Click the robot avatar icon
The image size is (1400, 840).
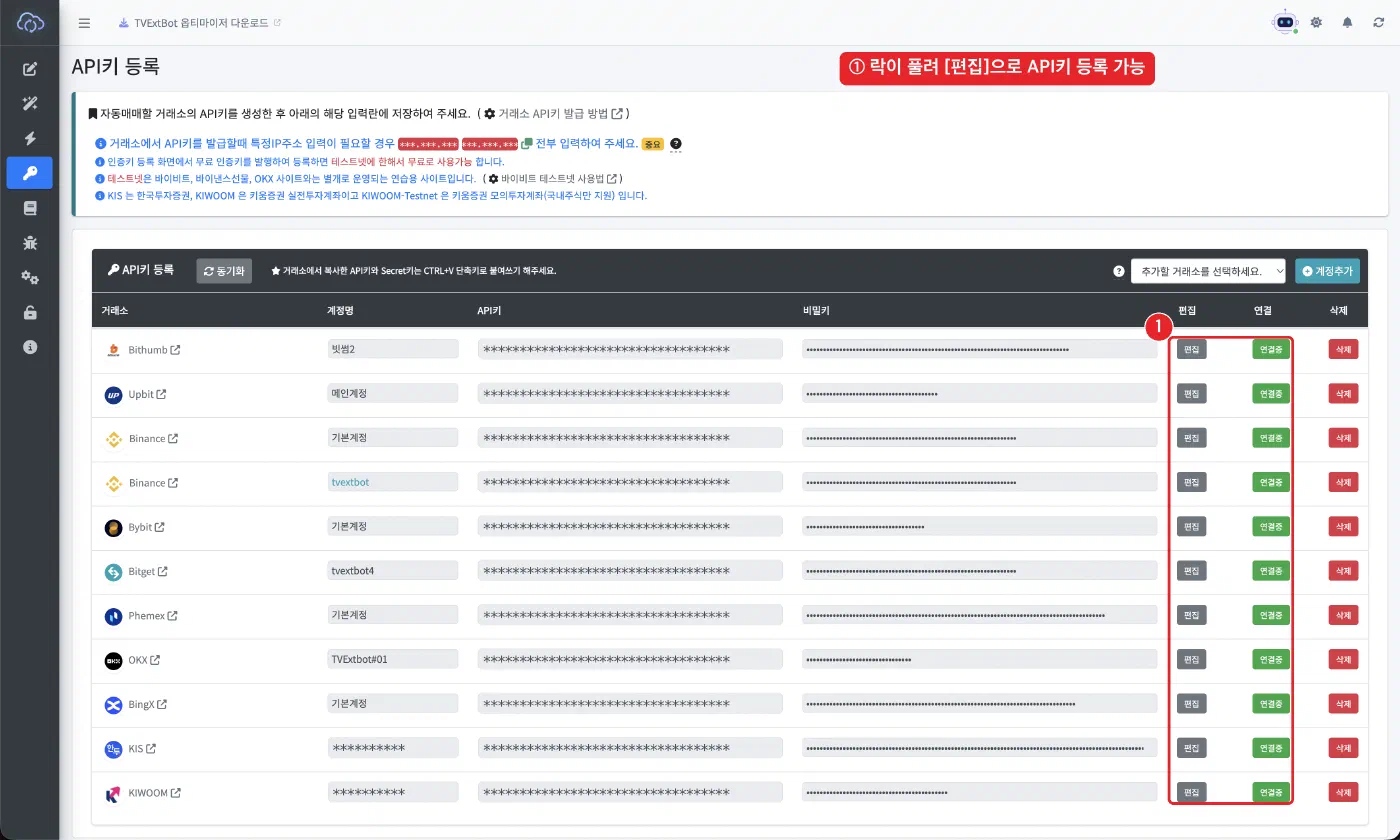(1284, 22)
